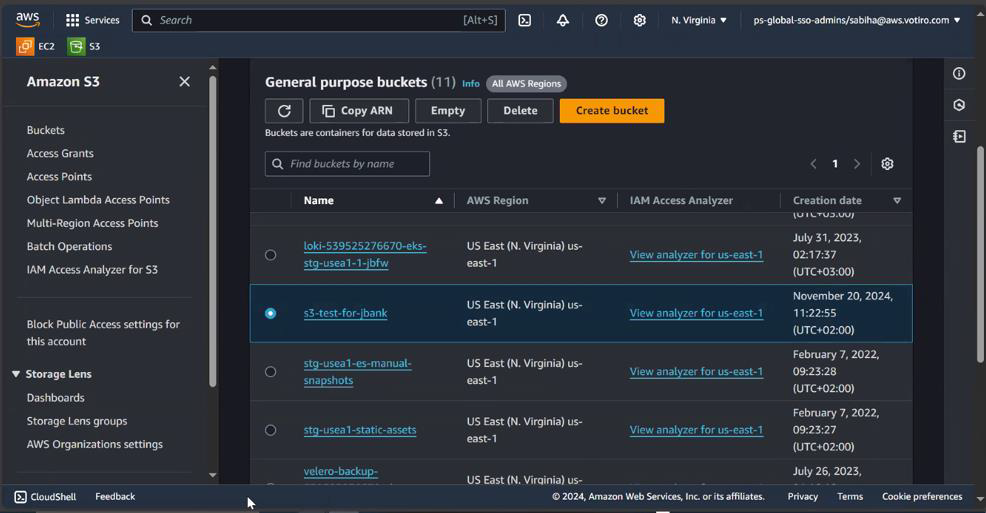Collapse the Storage Lens section
Image resolution: width=986 pixels, height=513 pixels.
pyautogui.click(x=16, y=374)
